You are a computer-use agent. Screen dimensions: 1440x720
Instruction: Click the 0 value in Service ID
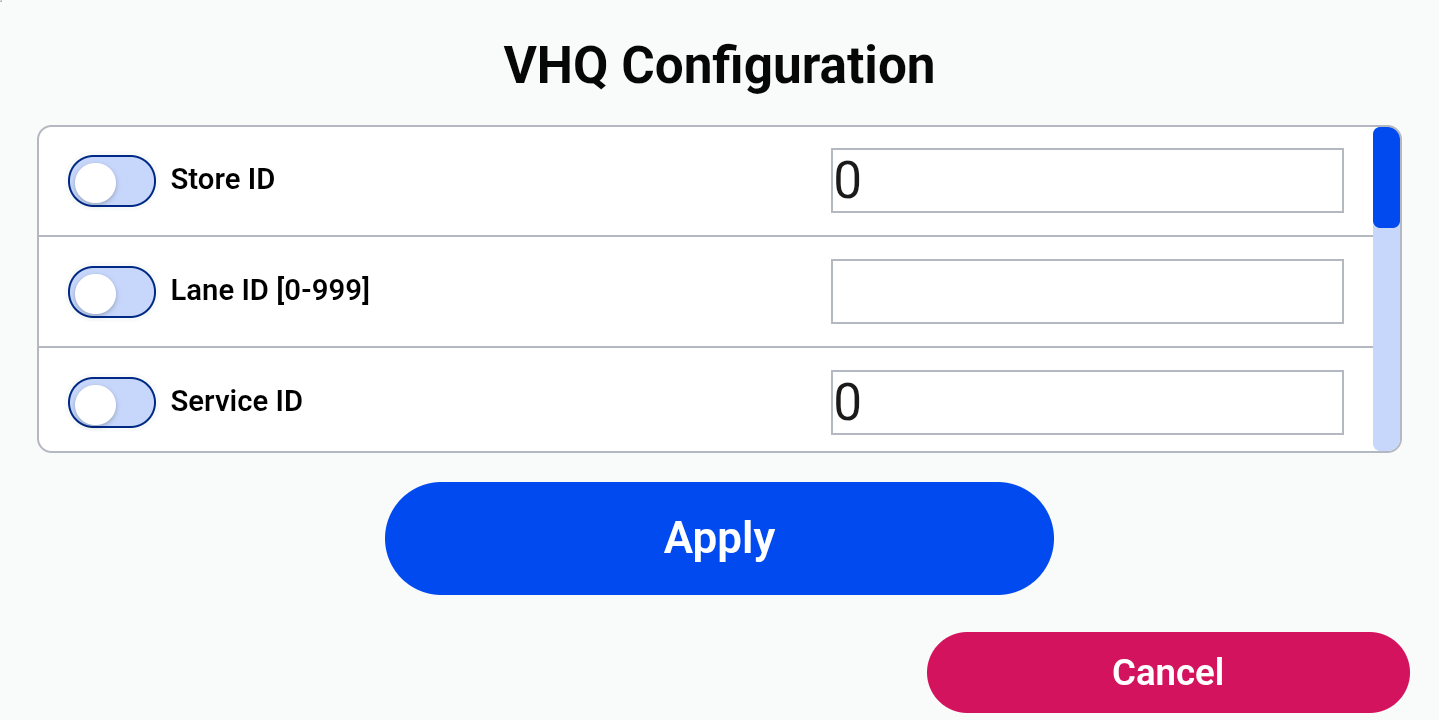click(847, 403)
